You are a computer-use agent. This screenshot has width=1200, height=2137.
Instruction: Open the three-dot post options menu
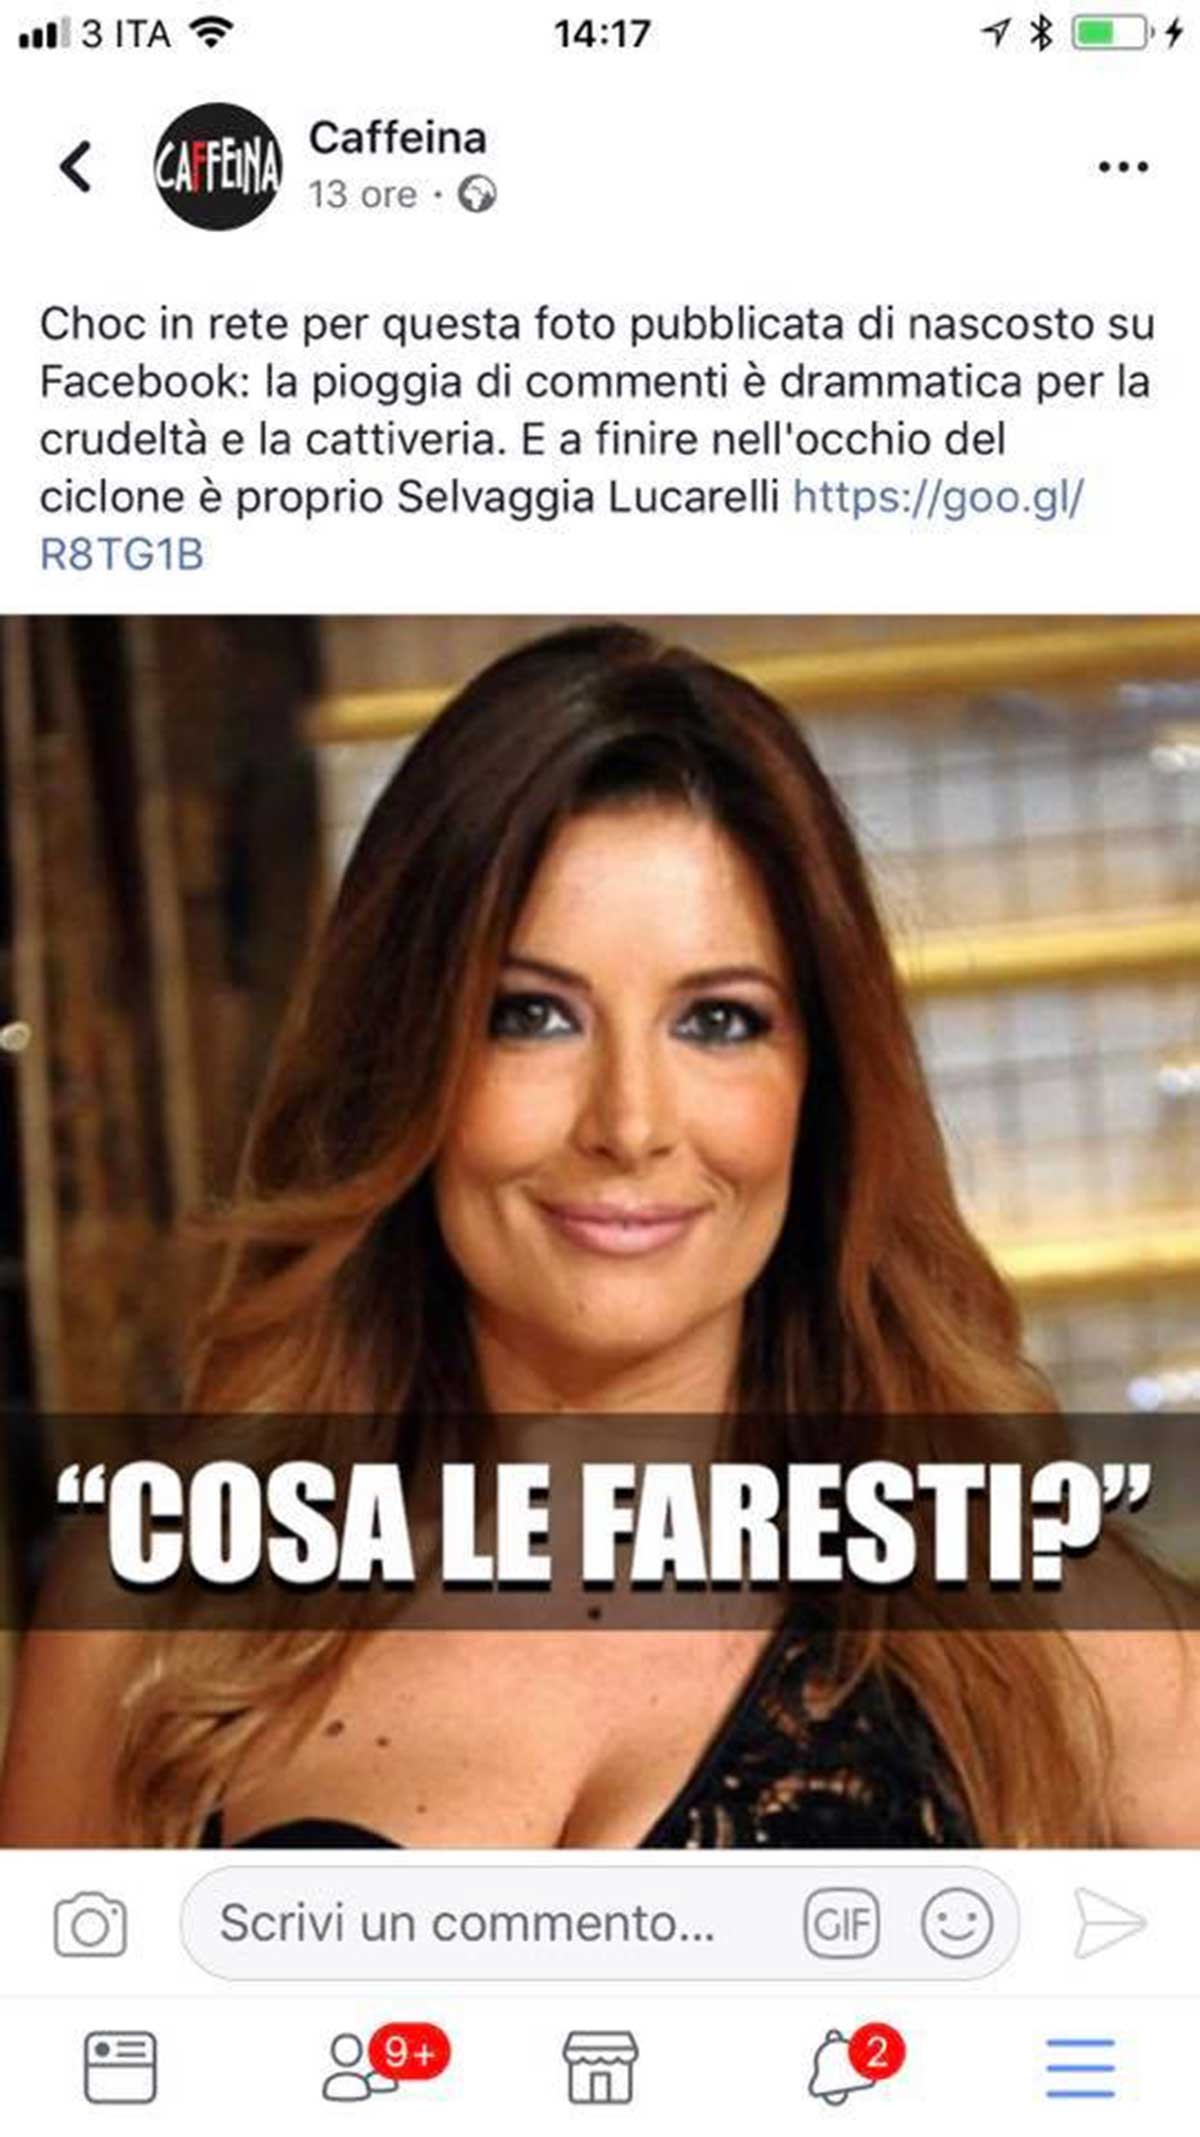click(x=1123, y=167)
